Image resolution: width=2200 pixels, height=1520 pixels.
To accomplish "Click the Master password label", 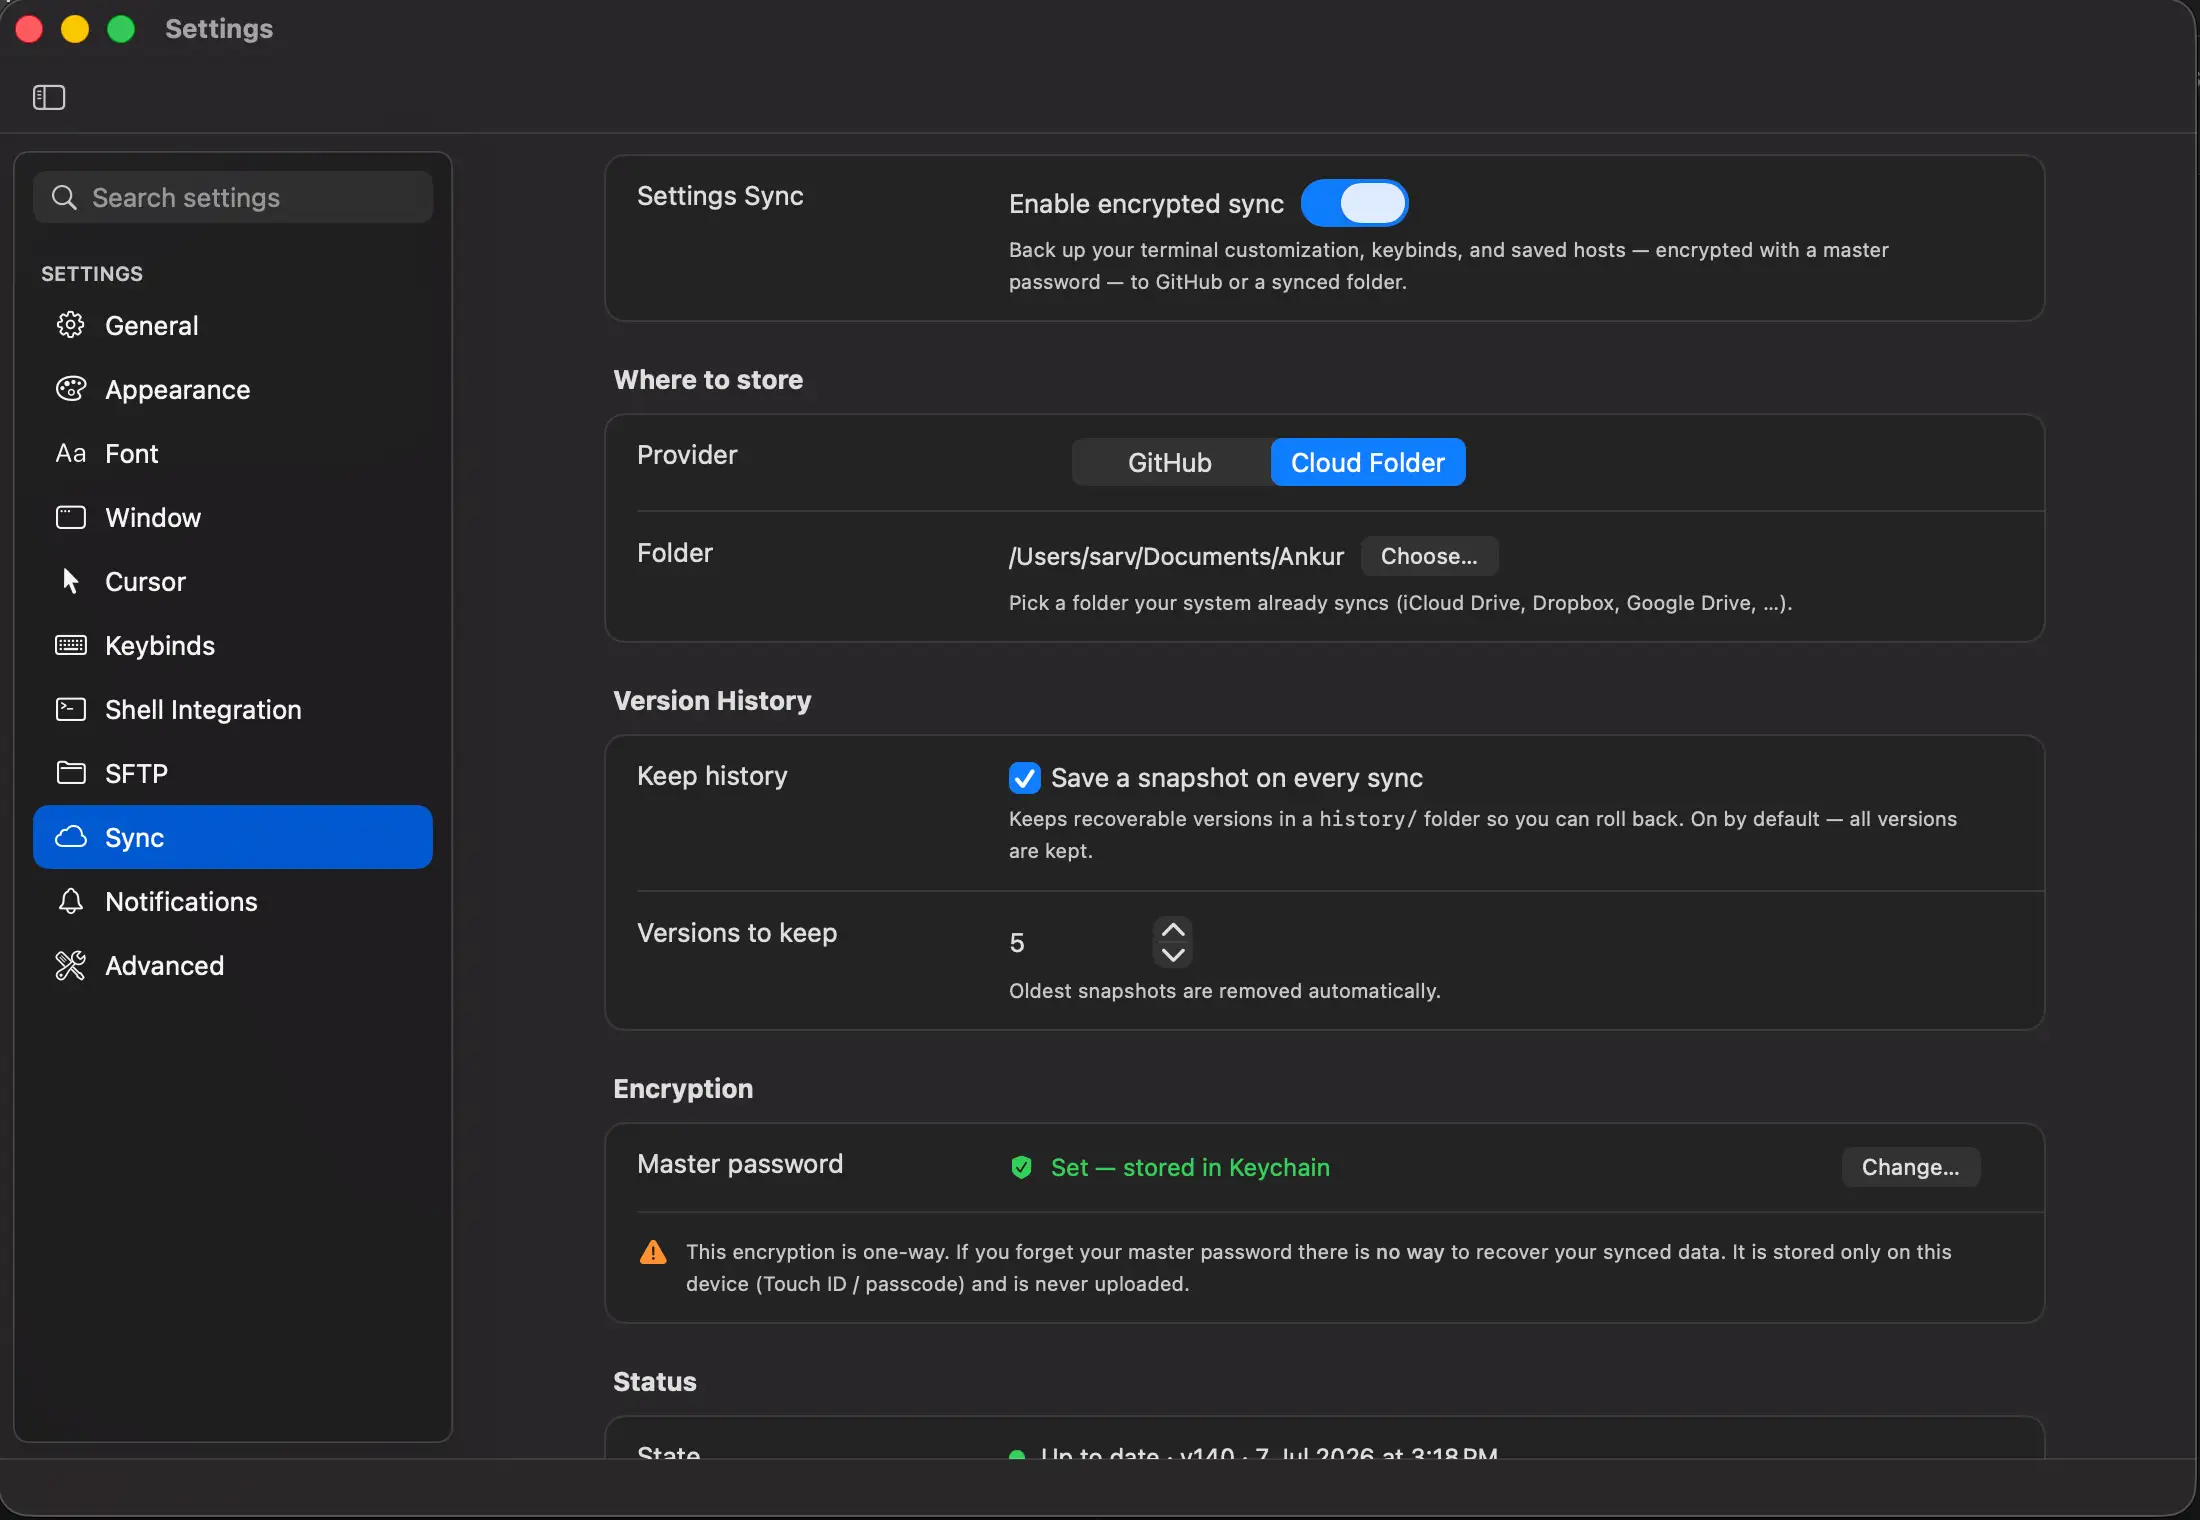I will [740, 1163].
